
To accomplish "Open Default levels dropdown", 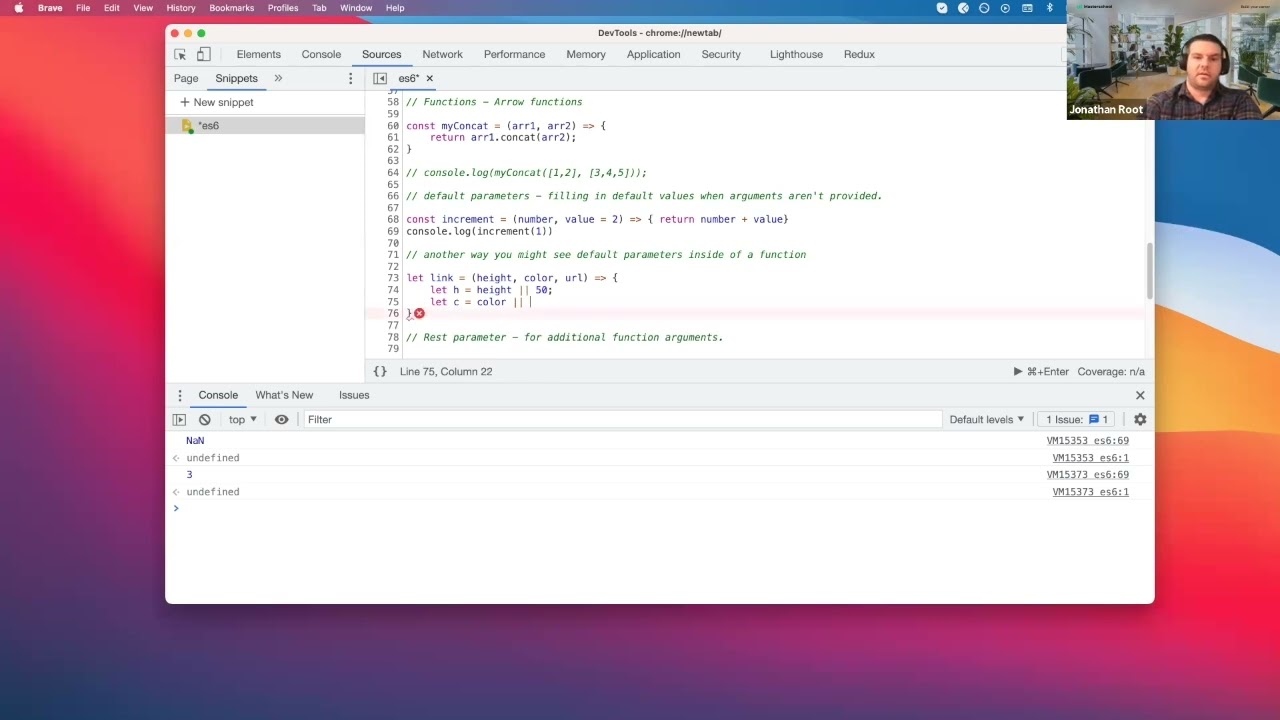I will [987, 420].
